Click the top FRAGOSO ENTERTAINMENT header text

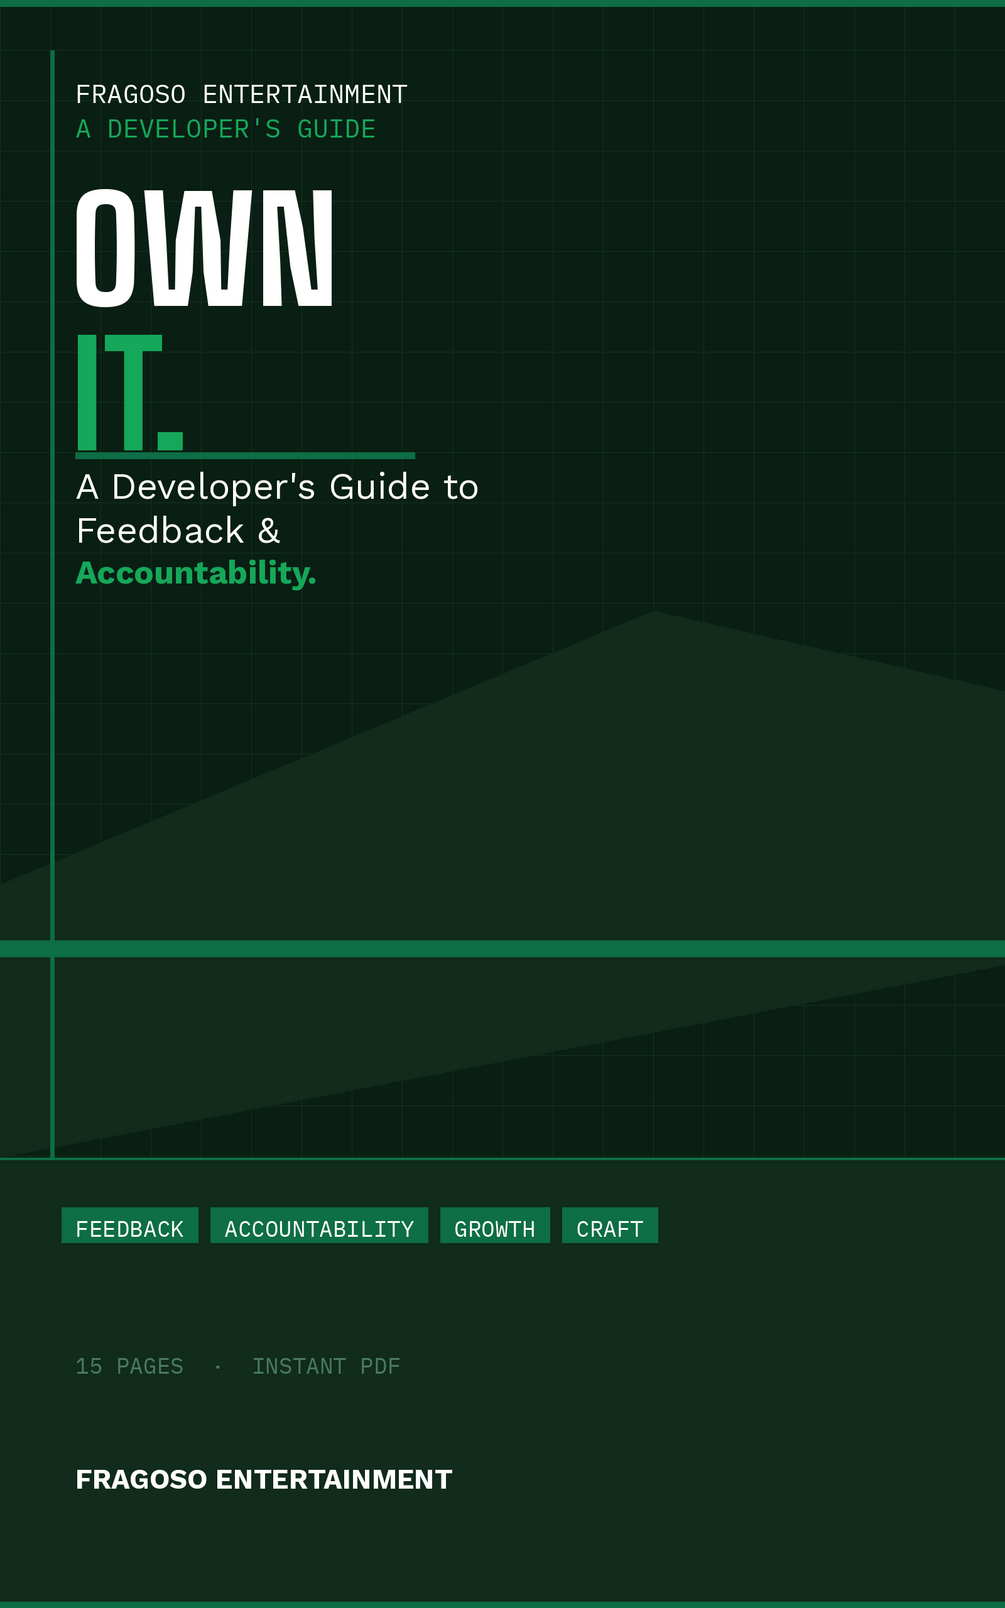tap(242, 95)
